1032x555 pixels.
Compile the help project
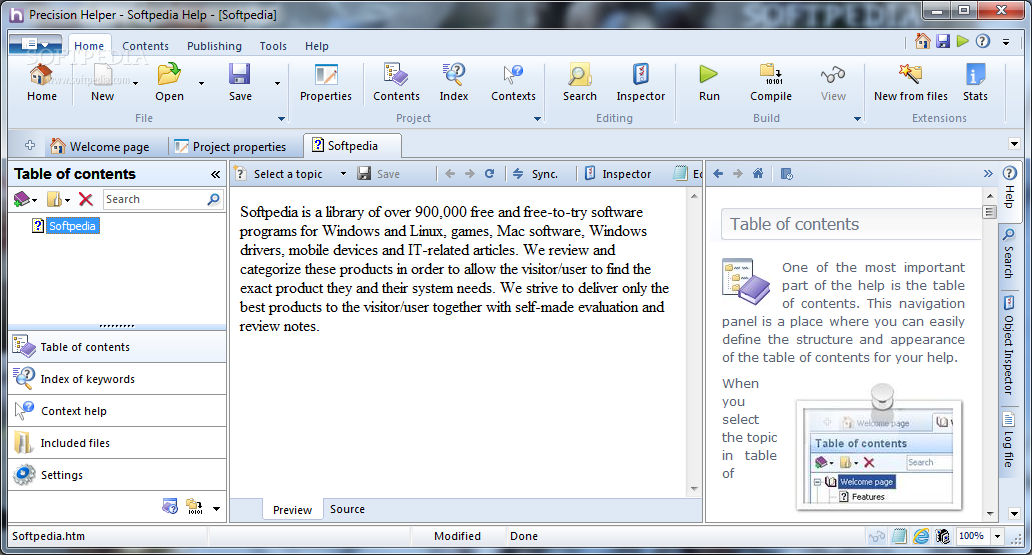(x=771, y=83)
